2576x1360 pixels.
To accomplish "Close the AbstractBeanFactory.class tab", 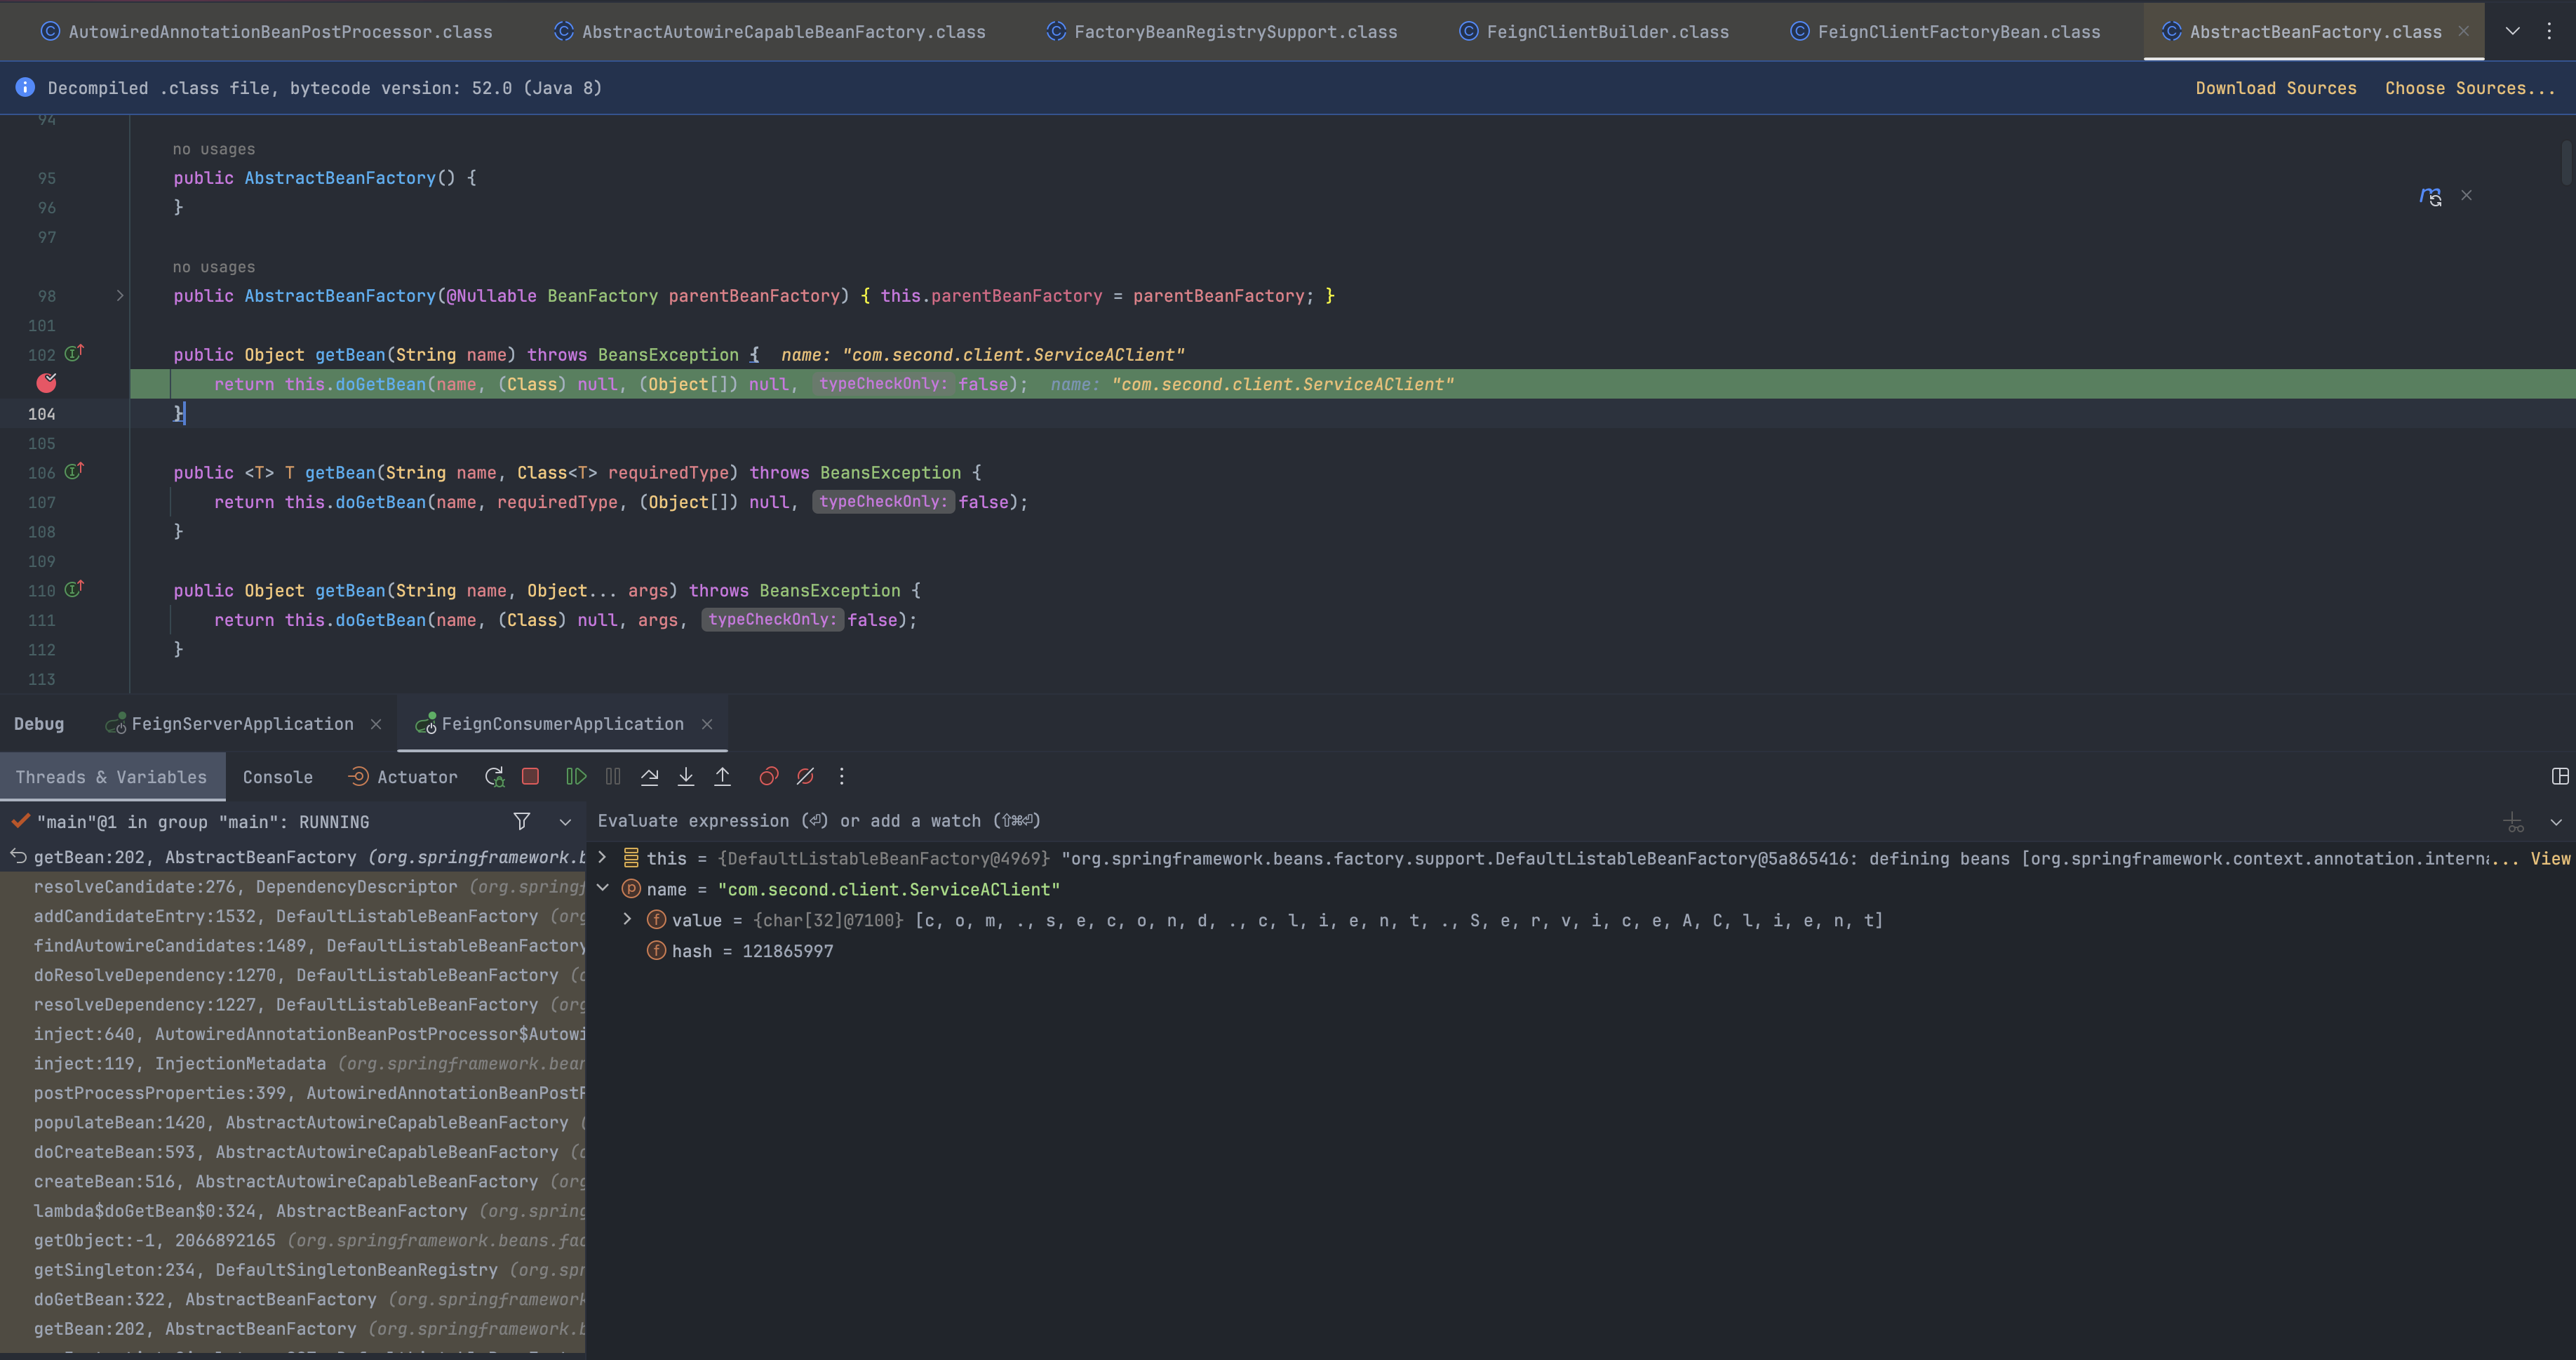I will [2464, 32].
